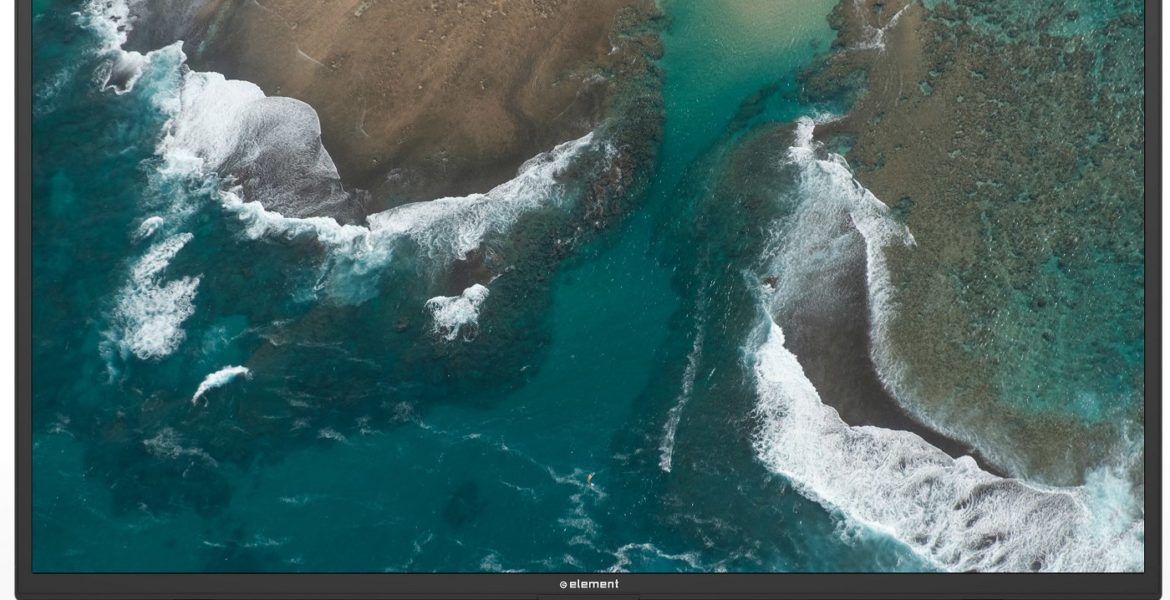Click the small white foam patch mid-channel
Viewport: 1170px width, 600px height.
coord(458,309)
